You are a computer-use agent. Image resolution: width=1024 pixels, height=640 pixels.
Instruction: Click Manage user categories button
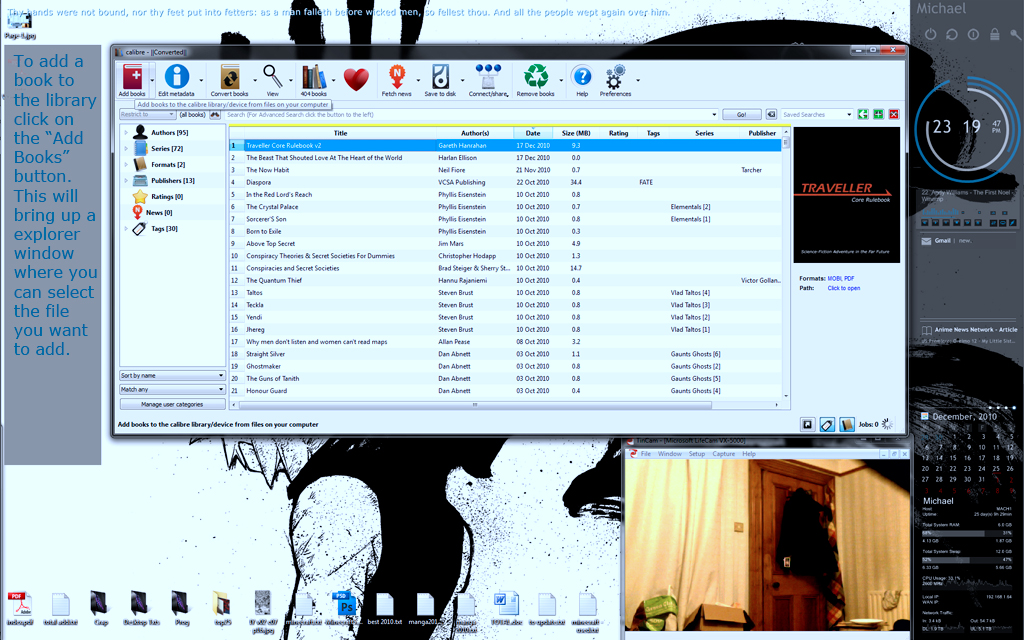pyautogui.click(x=172, y=404)
